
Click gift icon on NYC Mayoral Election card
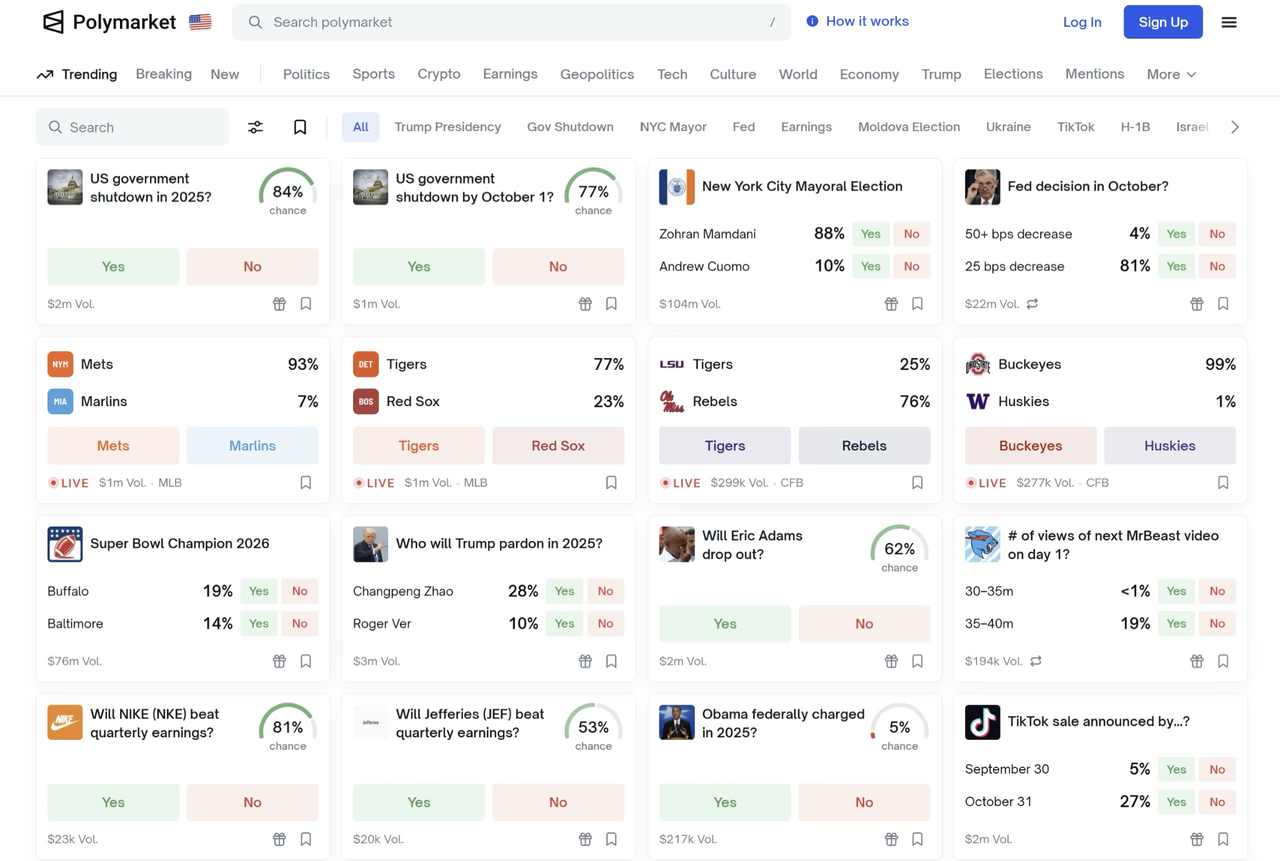pyautogui.click(x=891, y=304)
